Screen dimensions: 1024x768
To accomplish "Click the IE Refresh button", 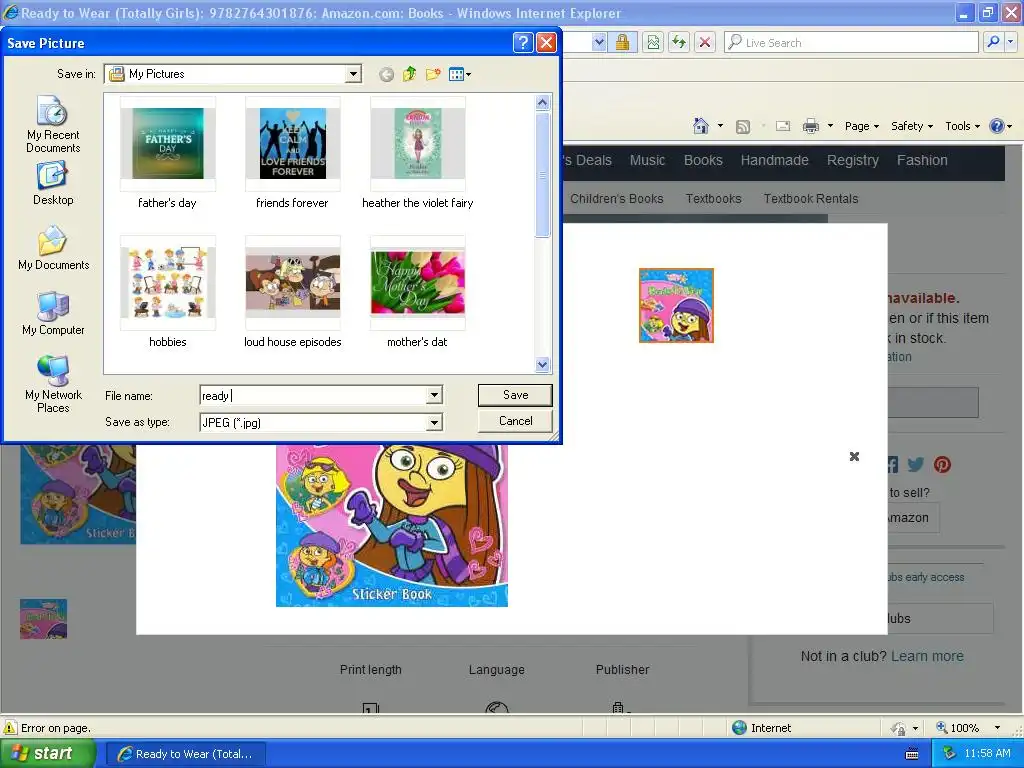I will point(679,42).
